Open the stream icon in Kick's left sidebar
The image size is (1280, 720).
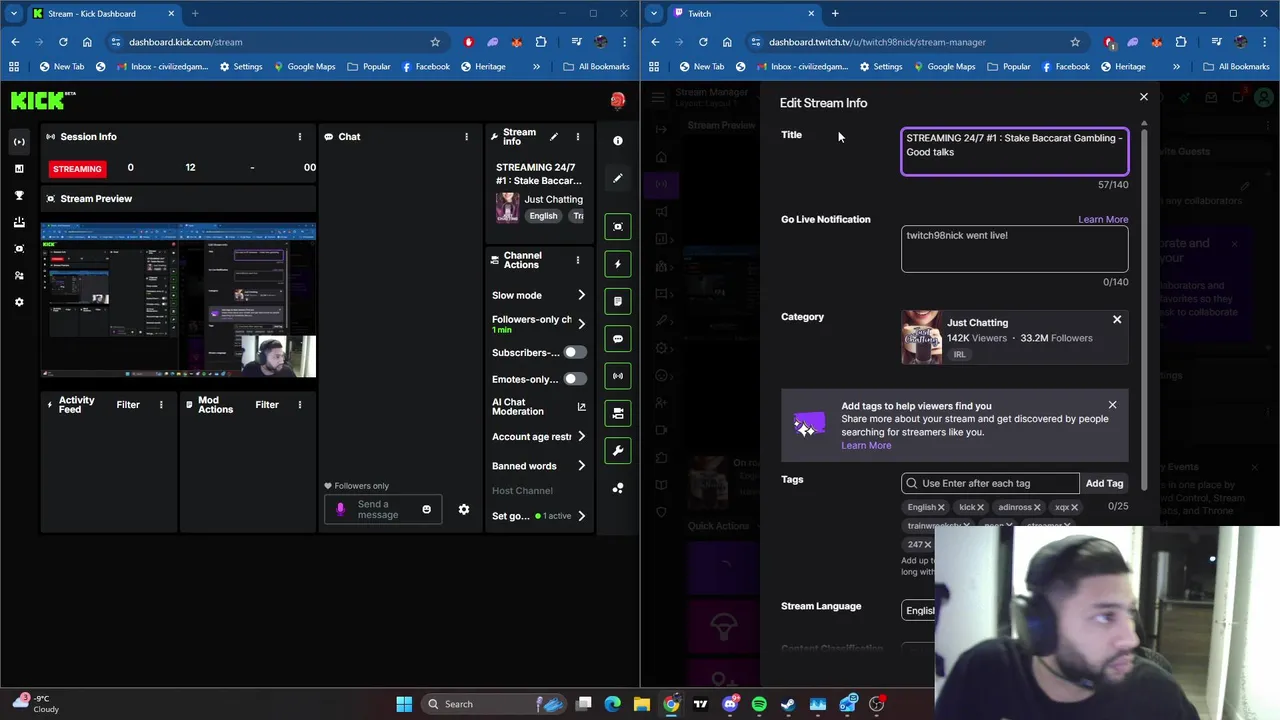pyautogui.click(x=19, y=142)
